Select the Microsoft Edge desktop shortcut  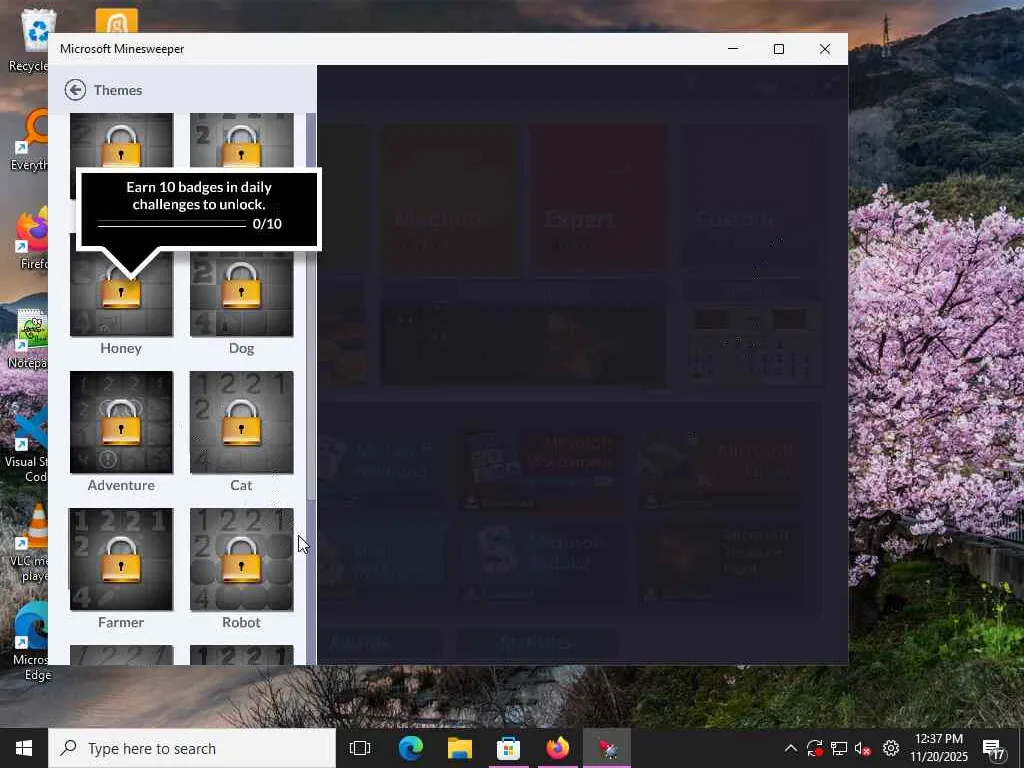31,641
